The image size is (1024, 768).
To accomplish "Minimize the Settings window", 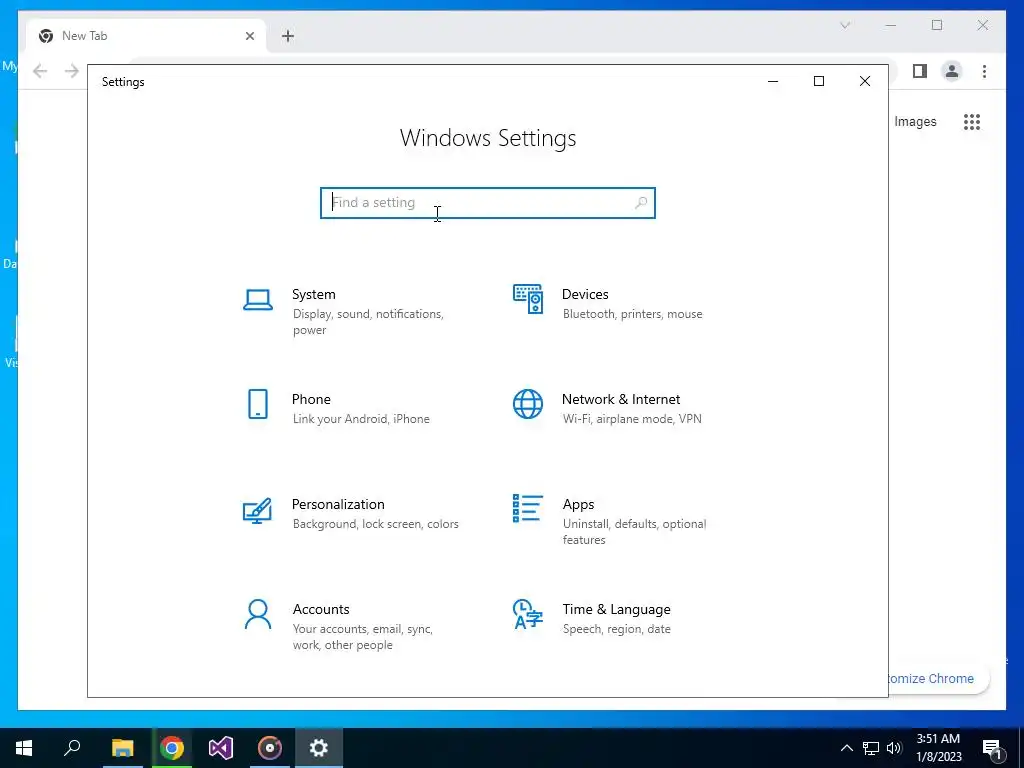I will [773, 81].
